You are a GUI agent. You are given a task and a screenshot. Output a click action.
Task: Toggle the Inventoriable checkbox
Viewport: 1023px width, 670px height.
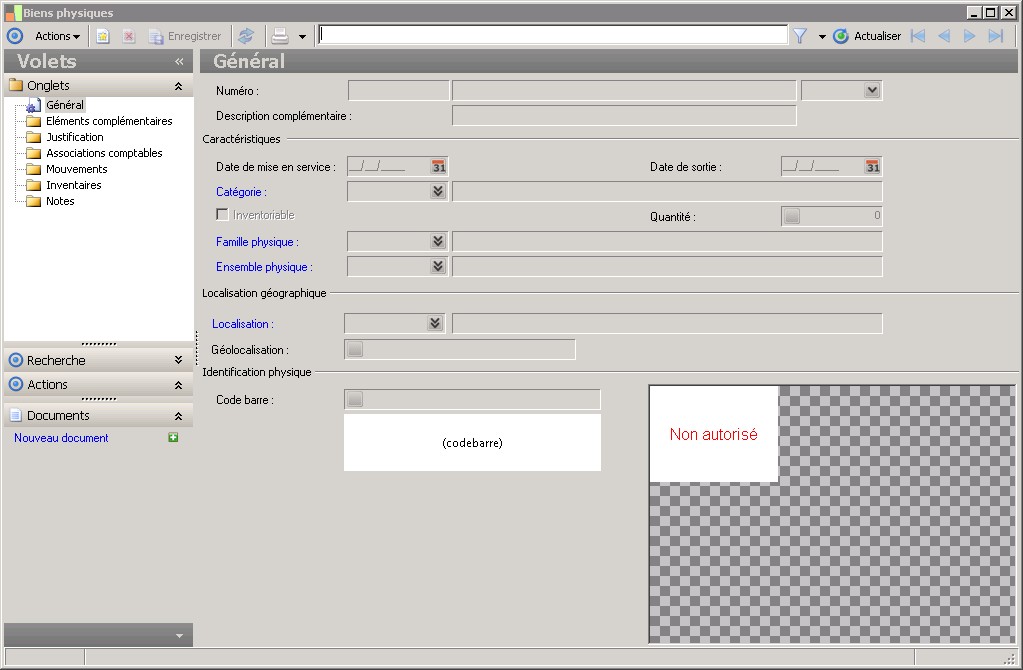pyautogui.click(x=222, y=215)
